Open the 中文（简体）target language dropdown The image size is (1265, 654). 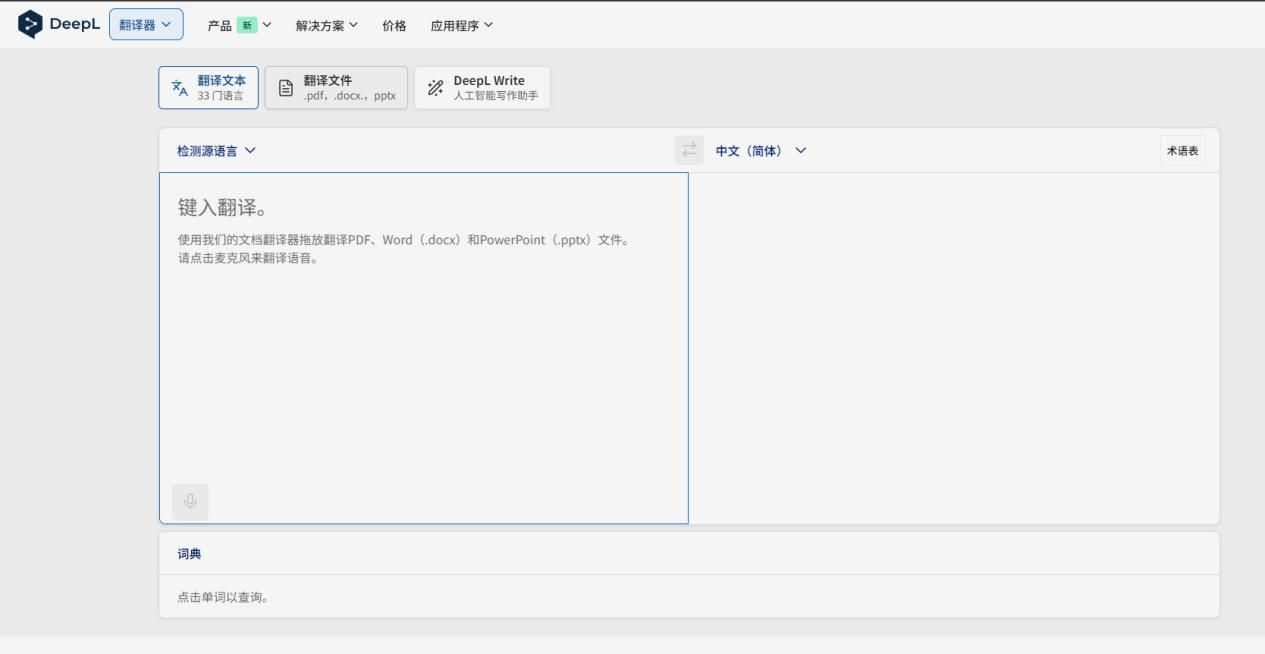coord(760,150)
